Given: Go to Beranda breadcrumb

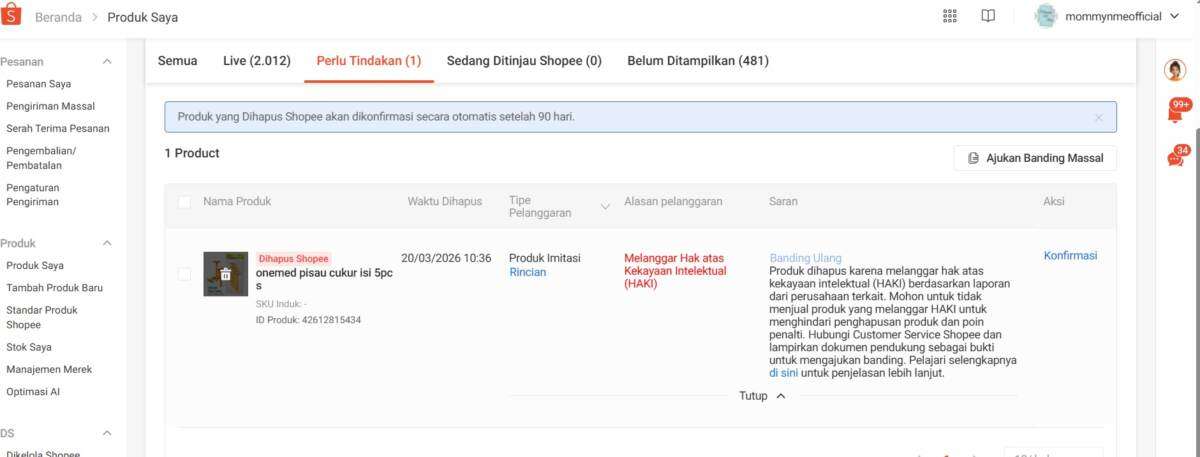Looking at the screenshot, I should 58,17.
